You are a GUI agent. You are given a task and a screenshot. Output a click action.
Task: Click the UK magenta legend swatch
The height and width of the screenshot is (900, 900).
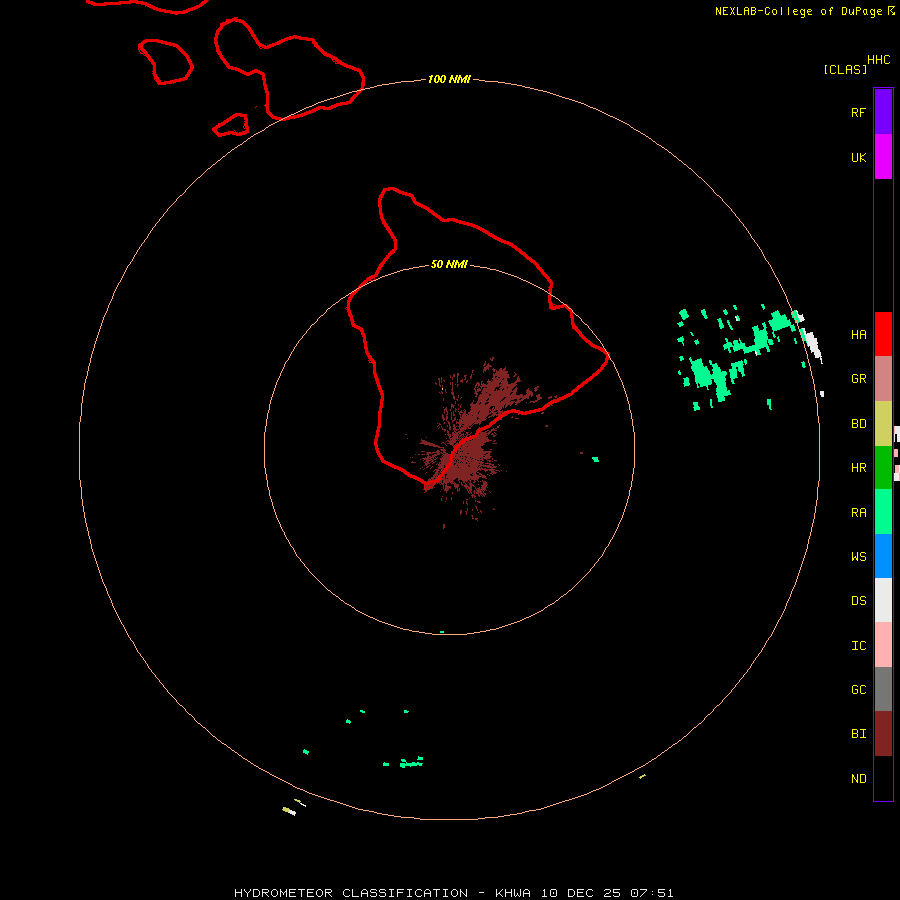point(883,157)
